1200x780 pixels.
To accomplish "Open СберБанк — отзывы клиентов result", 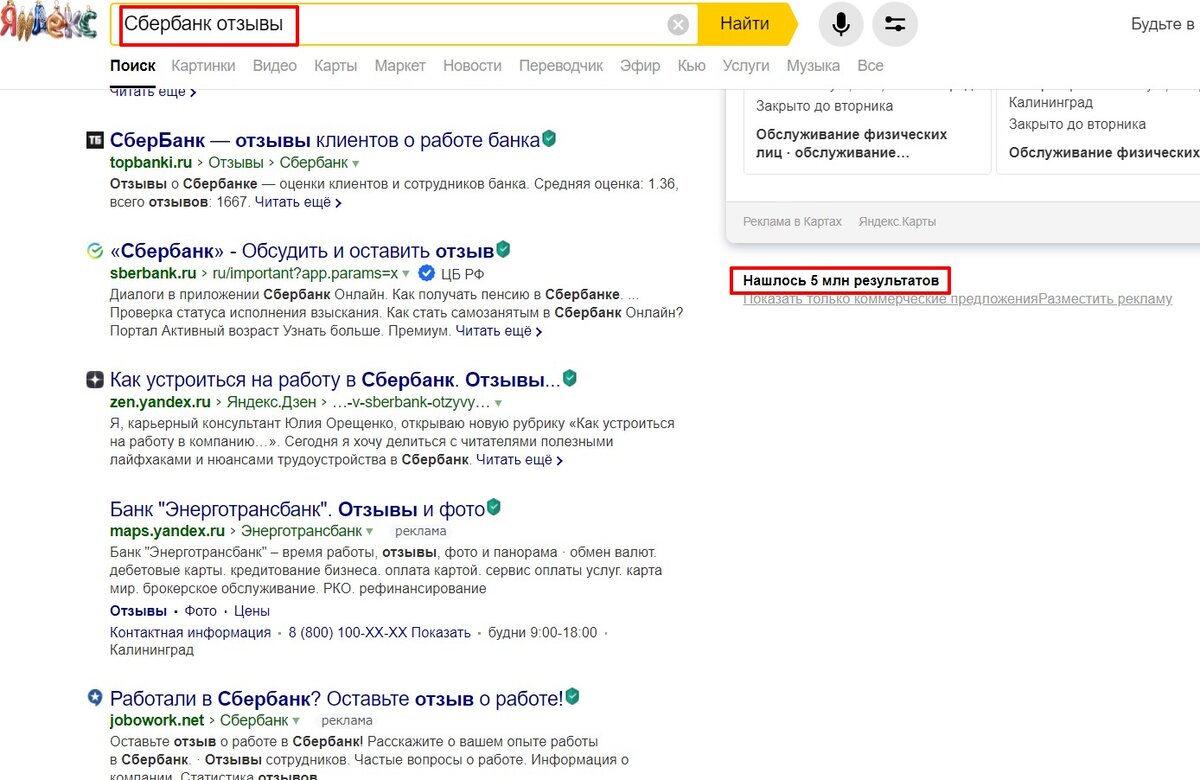I will point(325,140).
